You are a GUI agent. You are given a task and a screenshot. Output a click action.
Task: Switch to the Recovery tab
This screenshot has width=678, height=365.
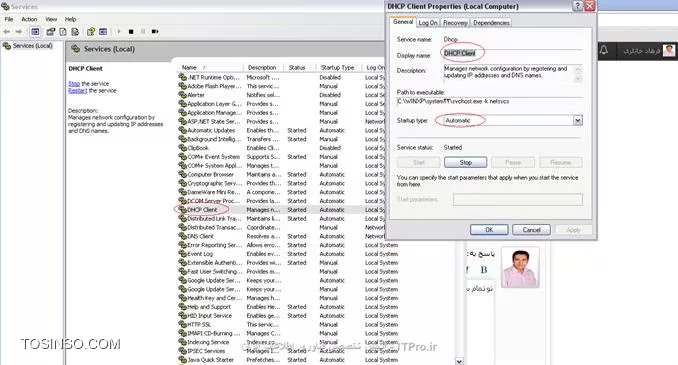455,22
